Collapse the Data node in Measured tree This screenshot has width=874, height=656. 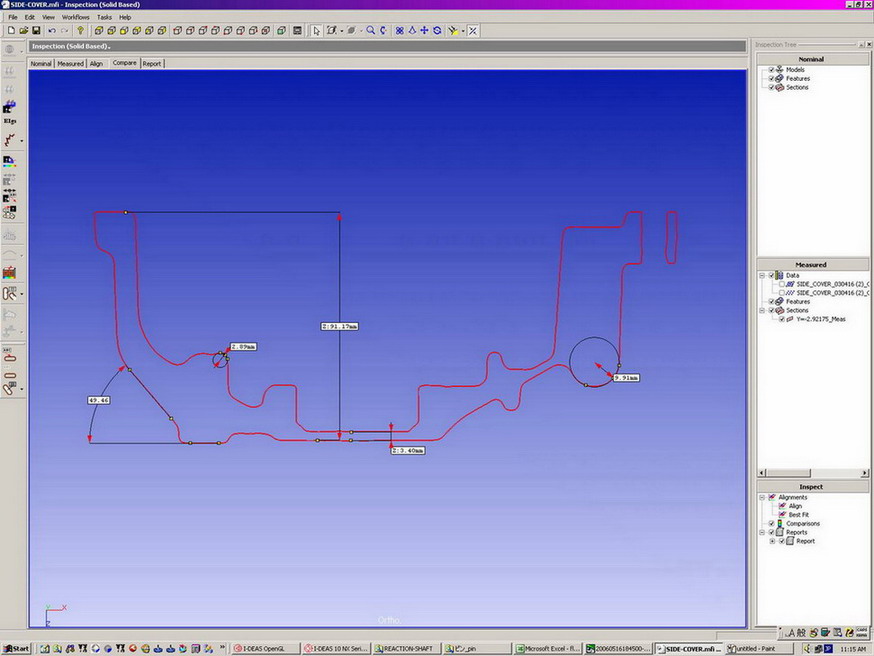762,275
